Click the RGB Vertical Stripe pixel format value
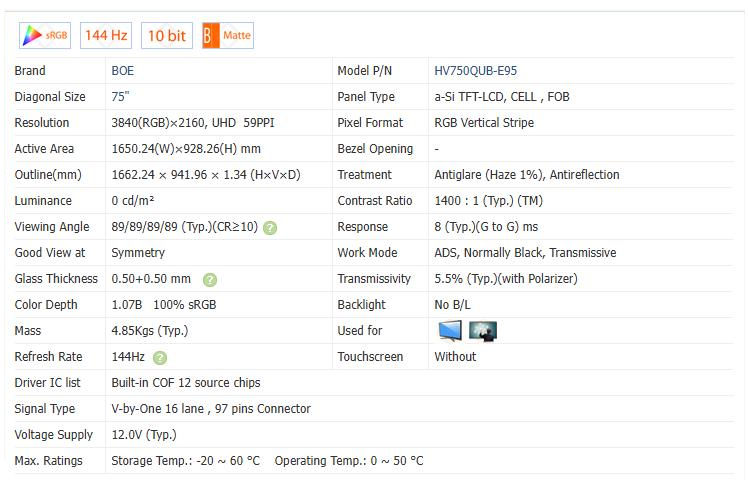Screen dimensions: 750x480 point(484,123)
